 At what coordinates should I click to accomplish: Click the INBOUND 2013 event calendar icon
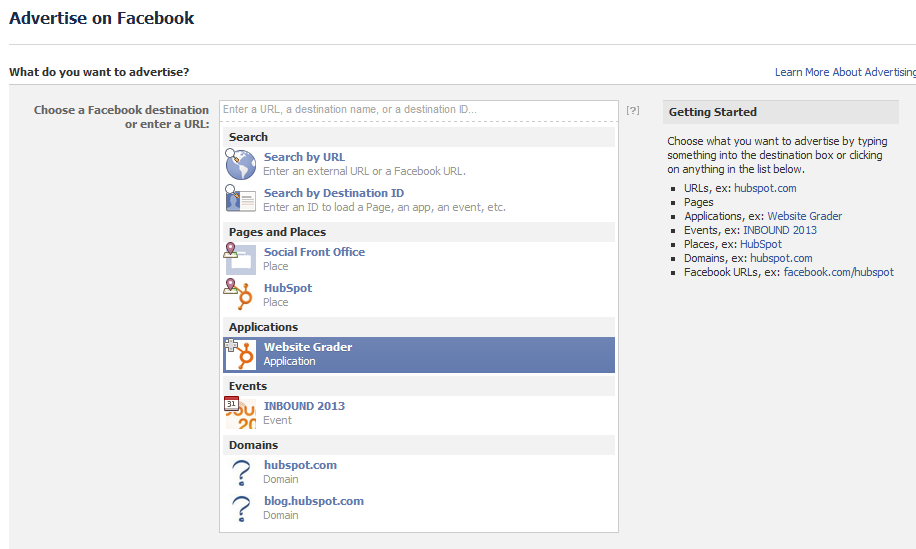240,413
